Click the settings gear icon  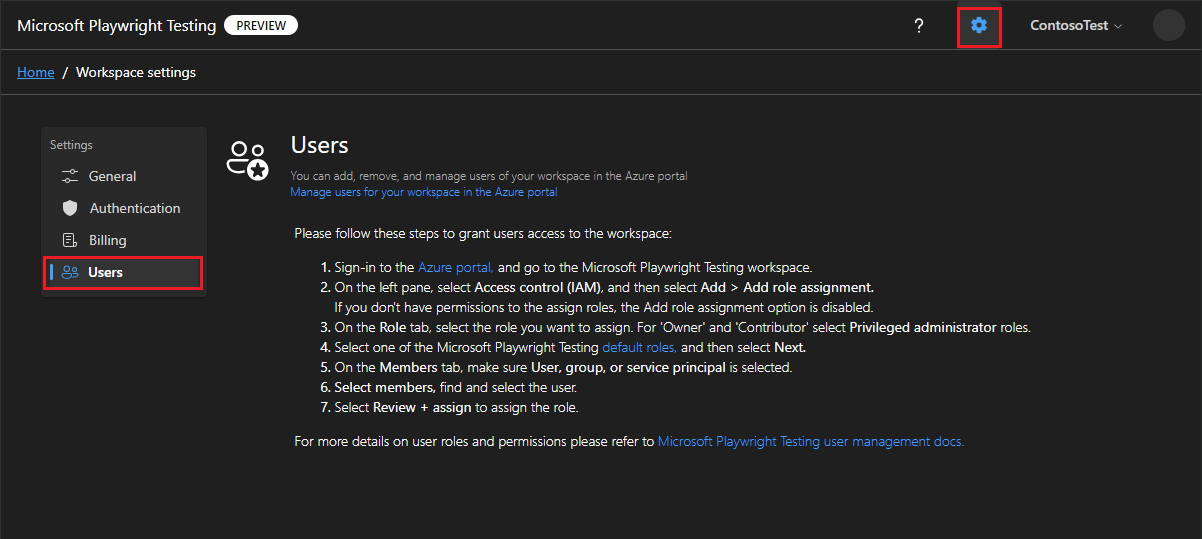coord(979,26)
